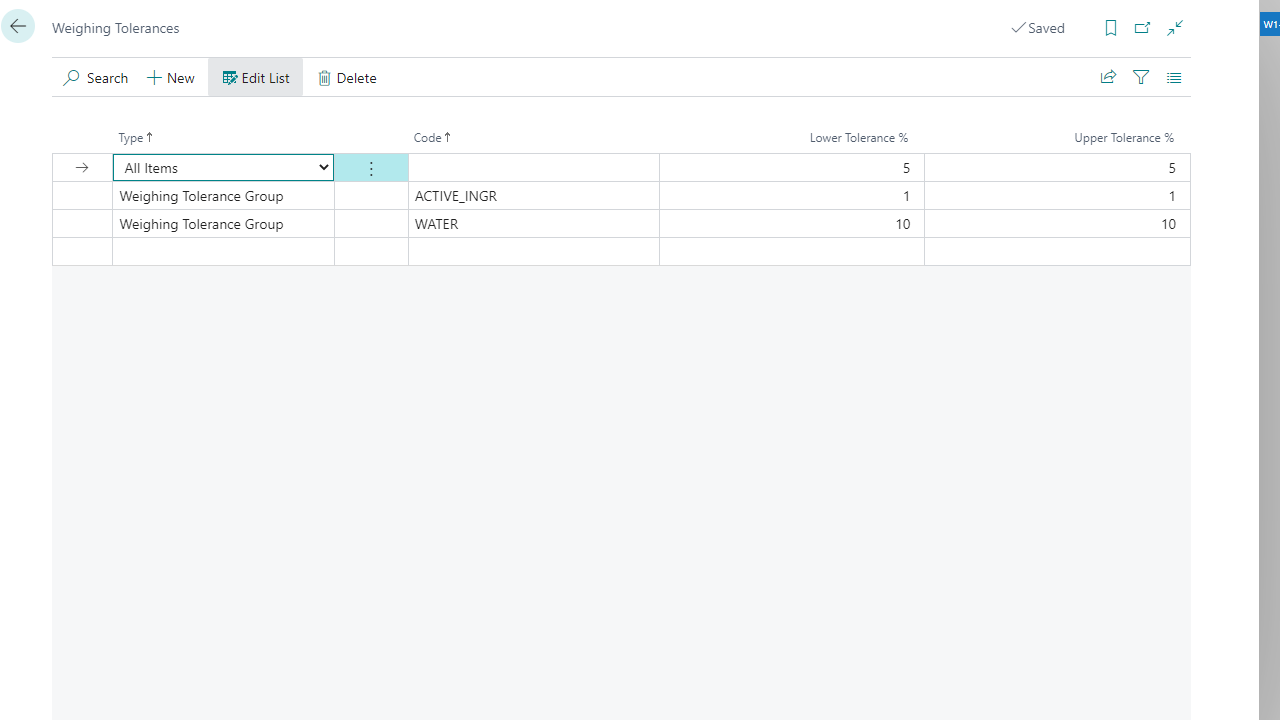Open the filter pane icon
Screen dimensions: 1280x720
tap(1141, 77)
